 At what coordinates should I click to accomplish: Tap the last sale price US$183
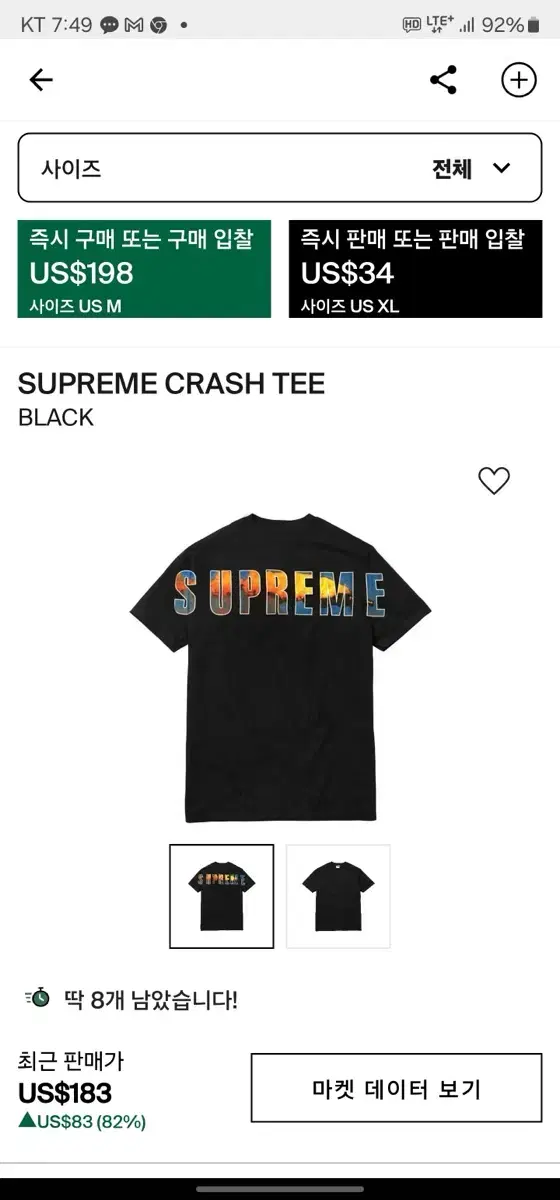click(65, 1093)
